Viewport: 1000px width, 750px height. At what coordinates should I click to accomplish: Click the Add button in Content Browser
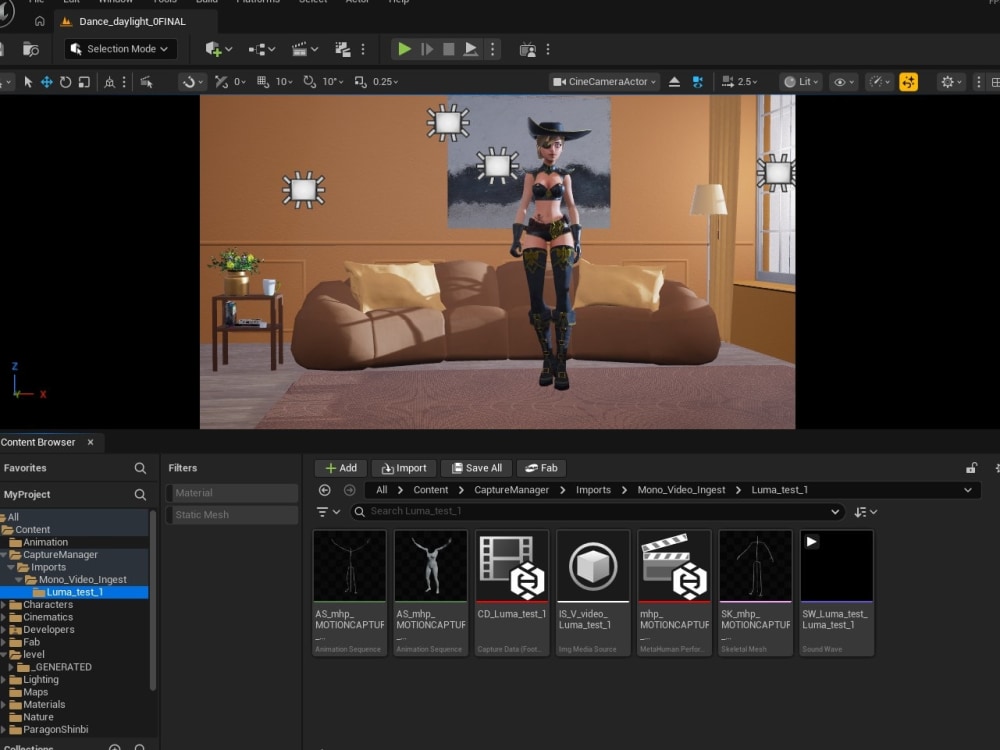click(341, 468)
